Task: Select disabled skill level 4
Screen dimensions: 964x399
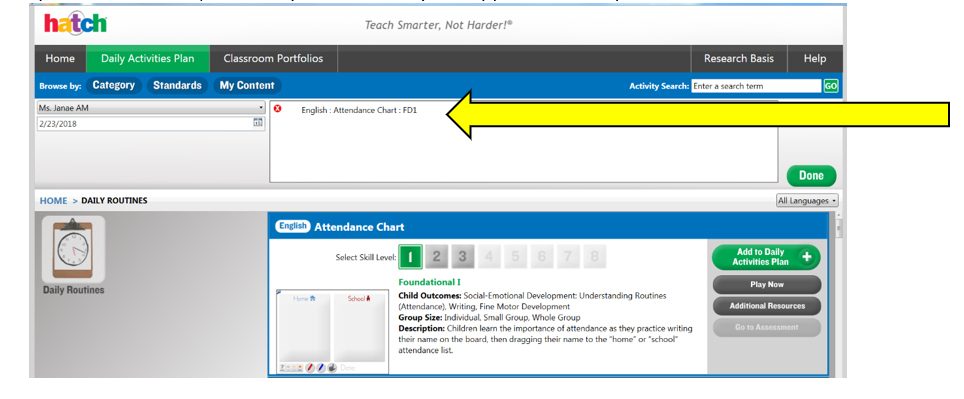Action: pos(489,257)
